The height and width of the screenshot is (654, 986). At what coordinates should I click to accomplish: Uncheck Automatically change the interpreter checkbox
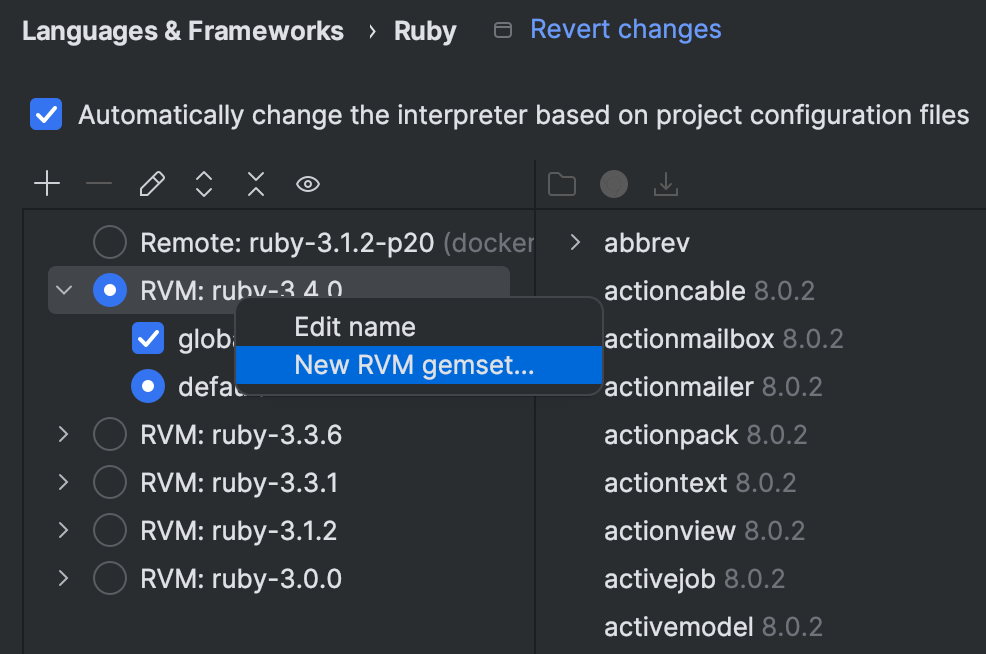(46, 114)
